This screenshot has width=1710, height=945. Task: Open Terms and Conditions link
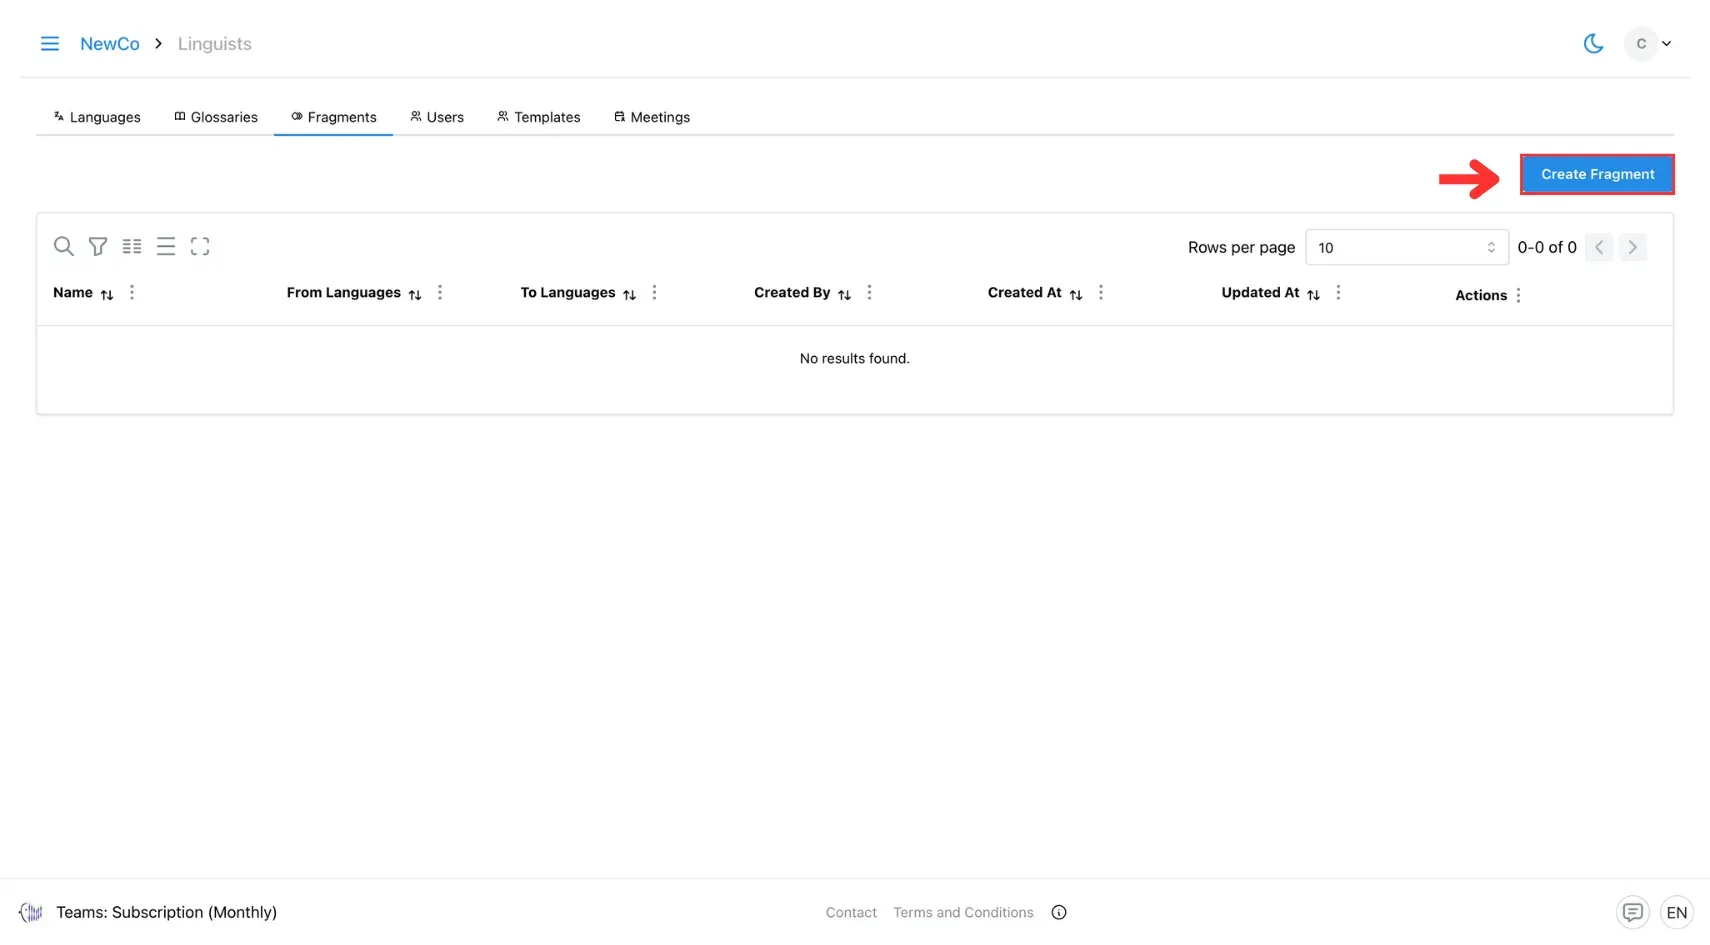963,913
